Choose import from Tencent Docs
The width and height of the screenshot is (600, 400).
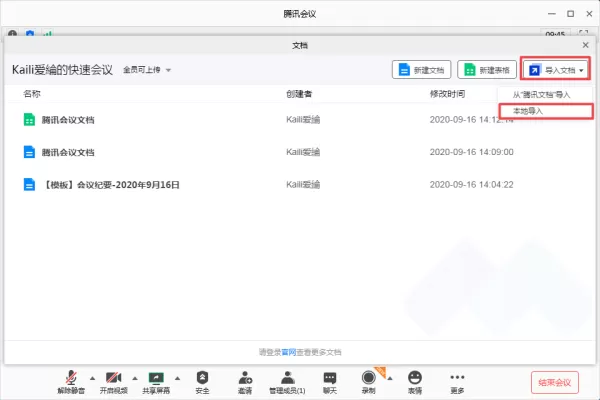click(x=541, y=95)
